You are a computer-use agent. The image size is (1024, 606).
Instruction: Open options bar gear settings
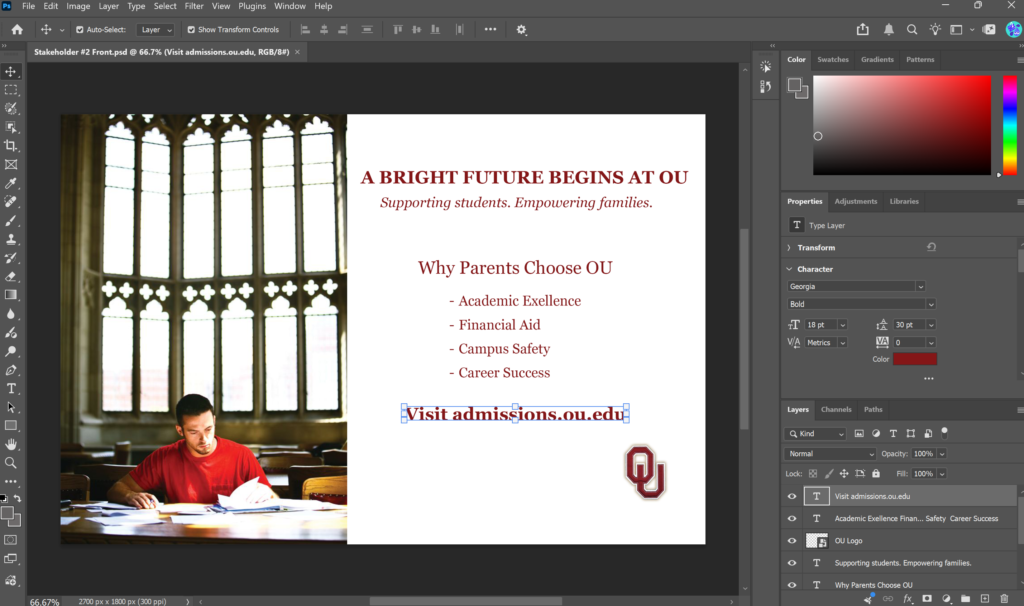(x=521, y=29)
